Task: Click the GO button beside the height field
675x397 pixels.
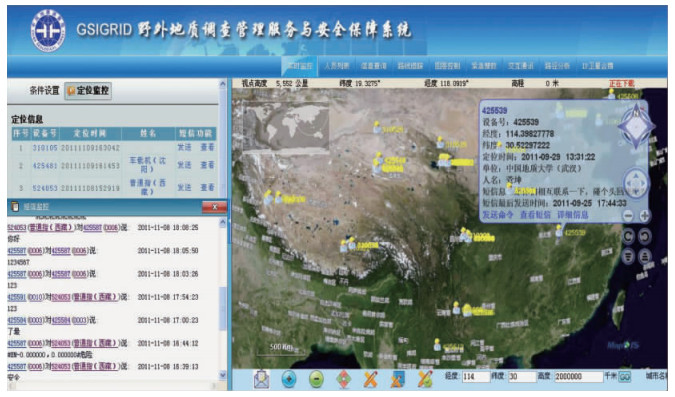Action: coord(624,377)
